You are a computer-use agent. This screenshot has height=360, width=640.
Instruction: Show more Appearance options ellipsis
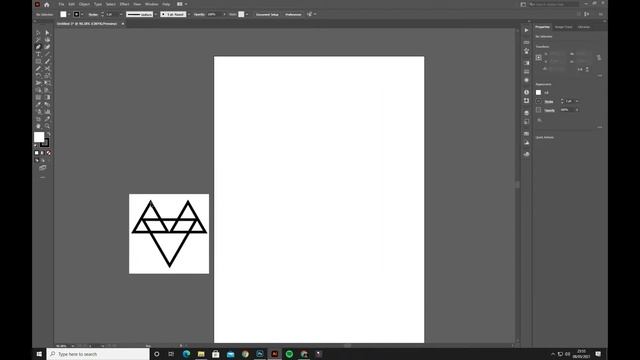(x=600, y=127)
